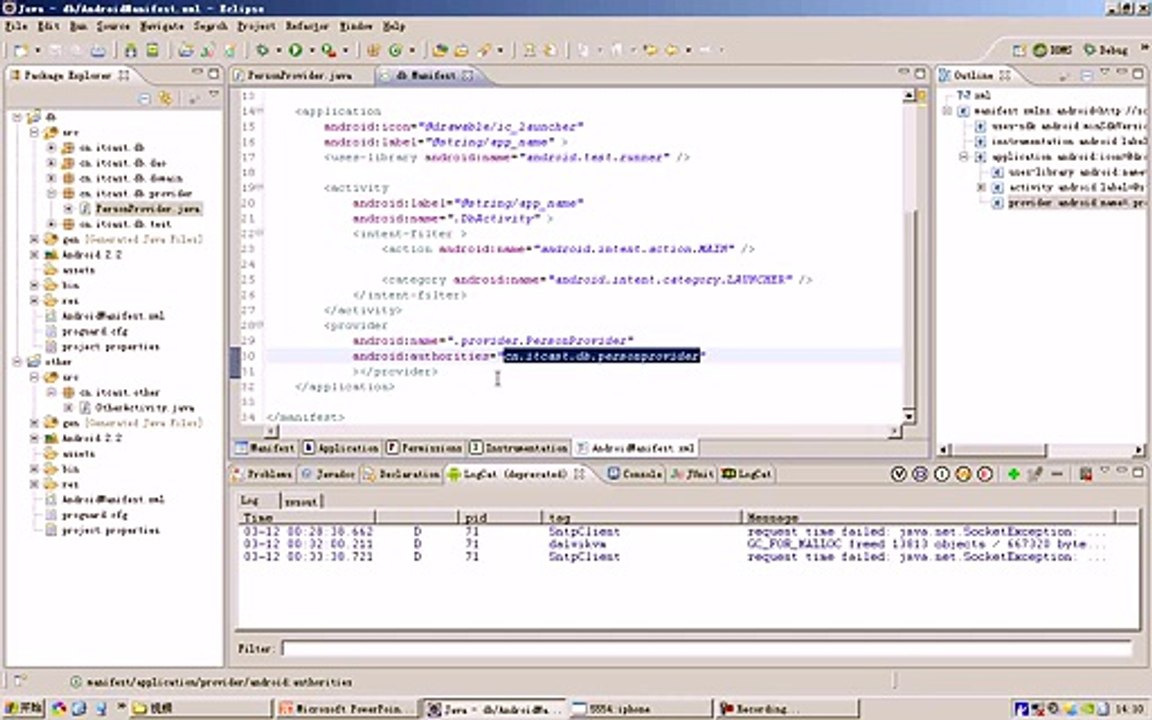Image resolution: width=1152 pixels, height=720 pixels.
Task: Expand cn.itcast.db package node
Action: coord(51,148)
